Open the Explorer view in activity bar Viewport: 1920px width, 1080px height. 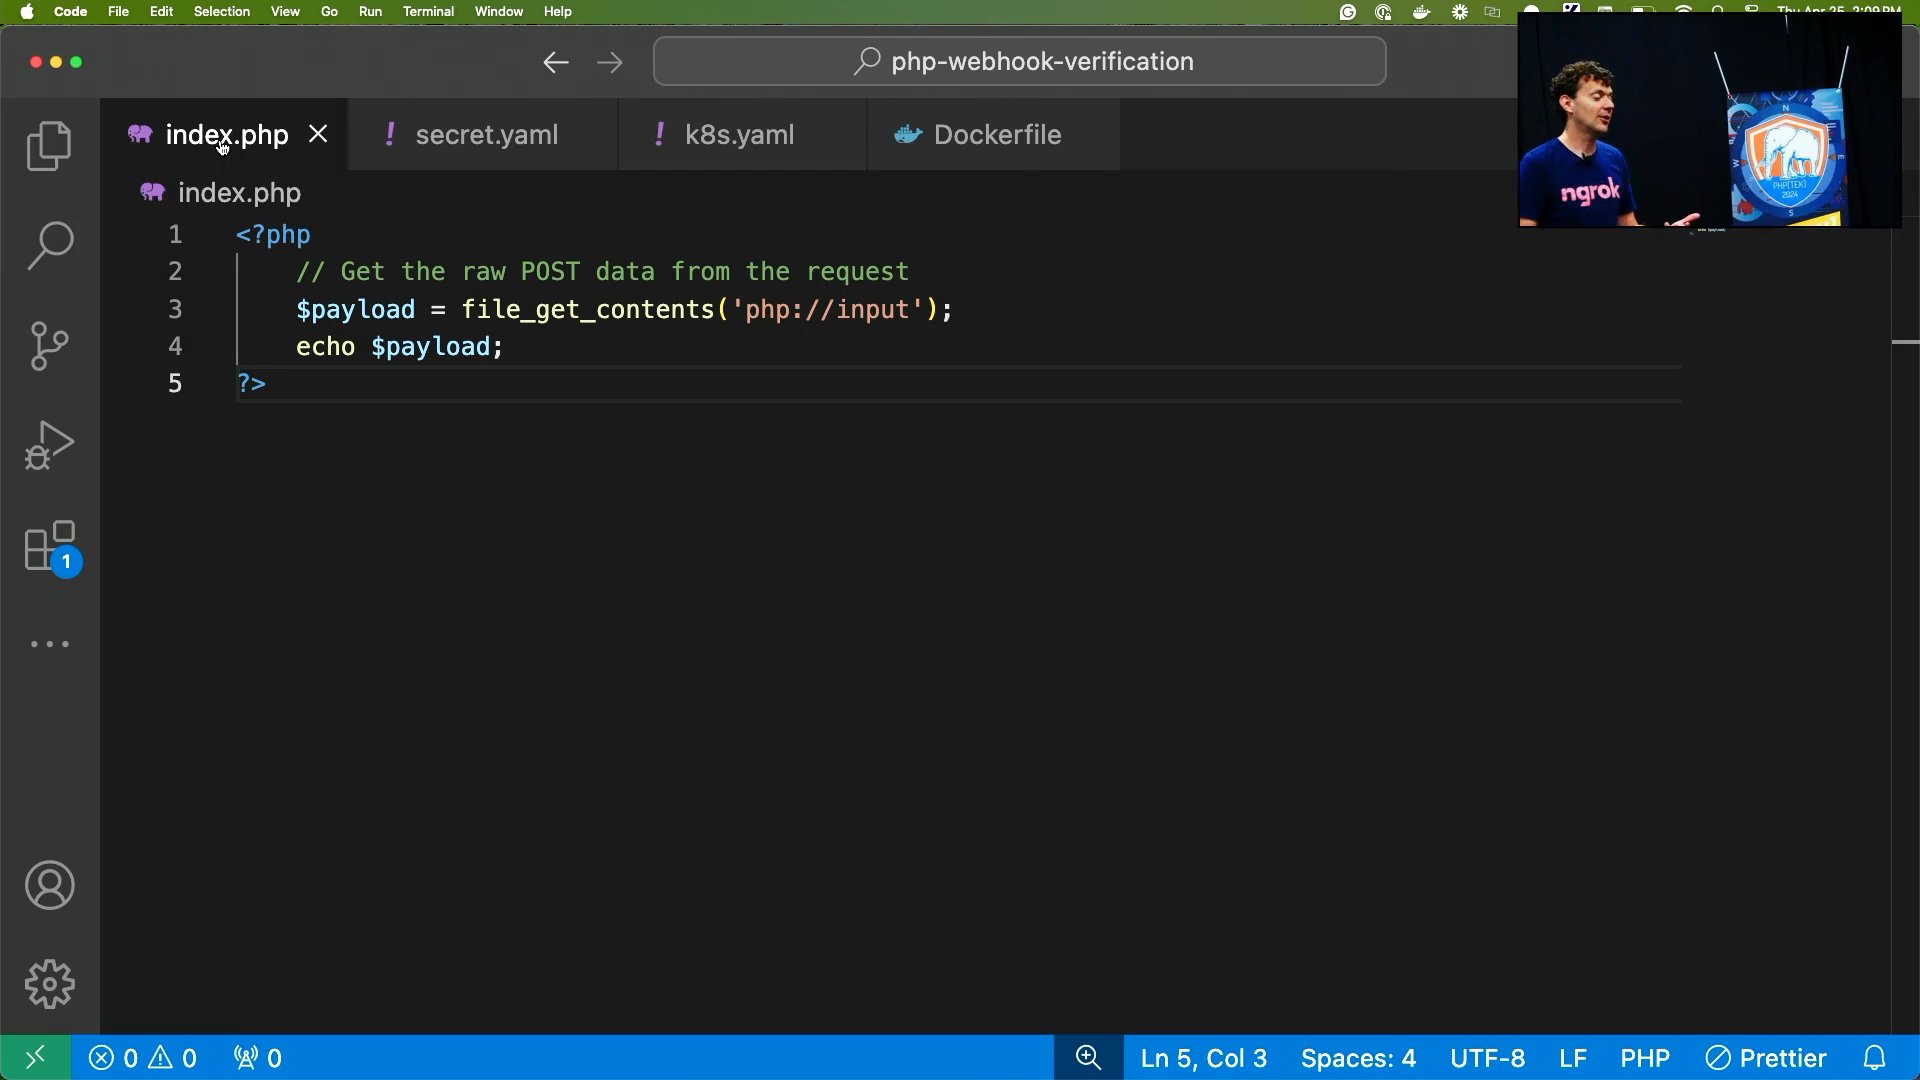point(49,146)
